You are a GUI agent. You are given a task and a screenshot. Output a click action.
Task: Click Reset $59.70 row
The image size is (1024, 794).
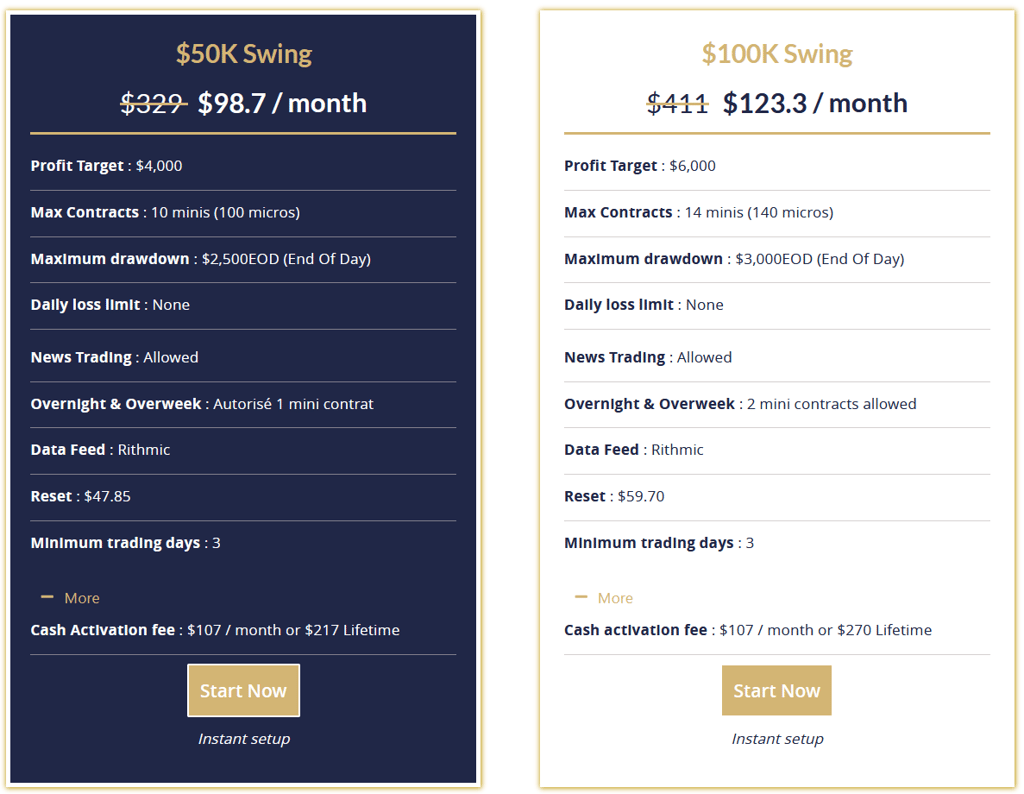(x=777, y=496)
